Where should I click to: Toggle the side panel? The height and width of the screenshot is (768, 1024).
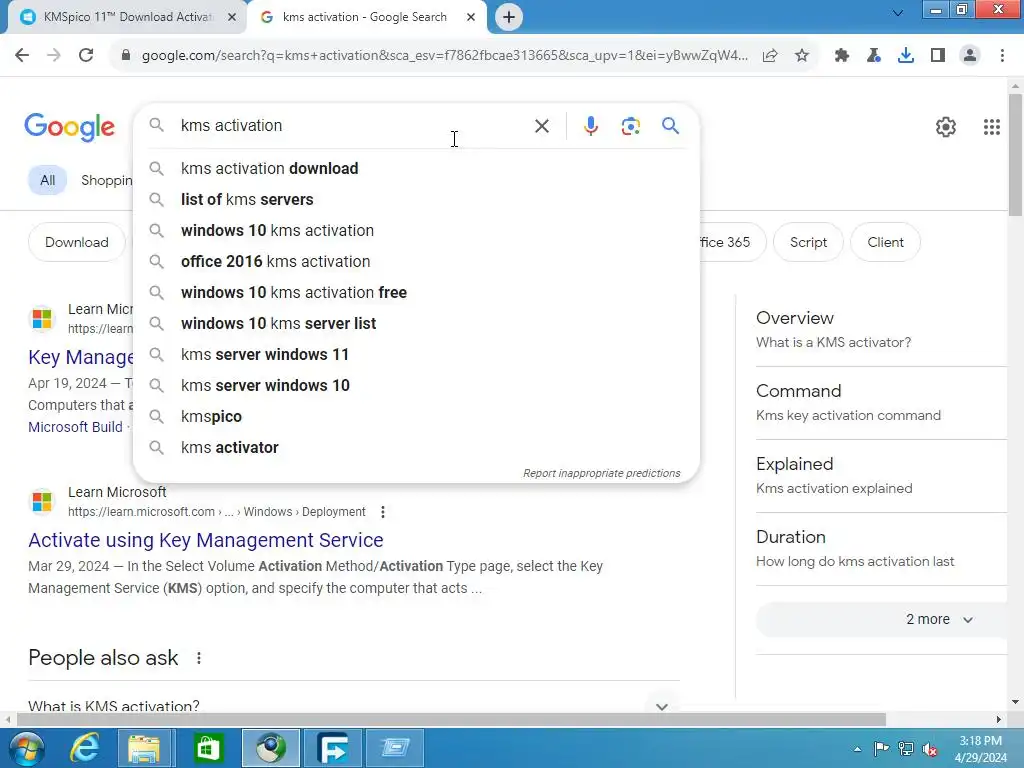938,56
